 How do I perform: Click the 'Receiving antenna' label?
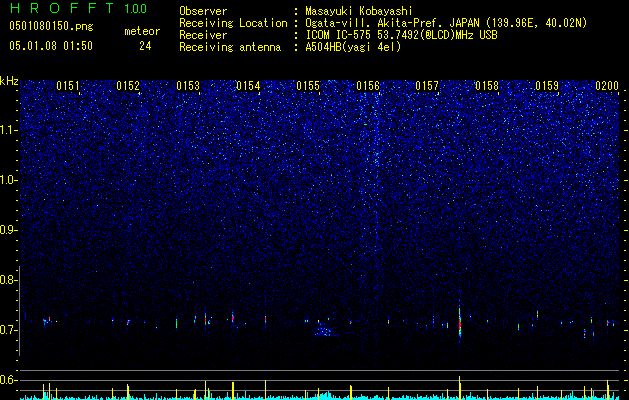[x=230, y=47]
